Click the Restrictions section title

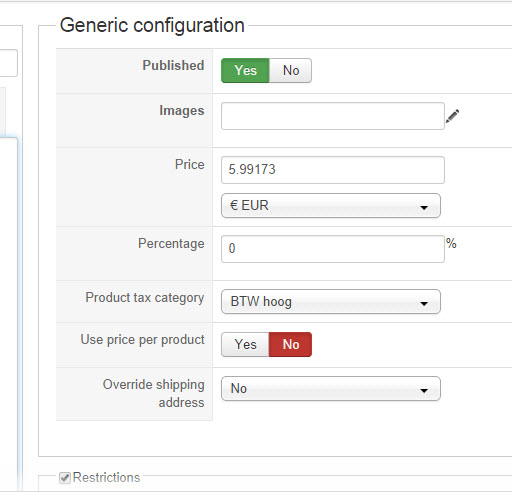click(x=106, y=477)
